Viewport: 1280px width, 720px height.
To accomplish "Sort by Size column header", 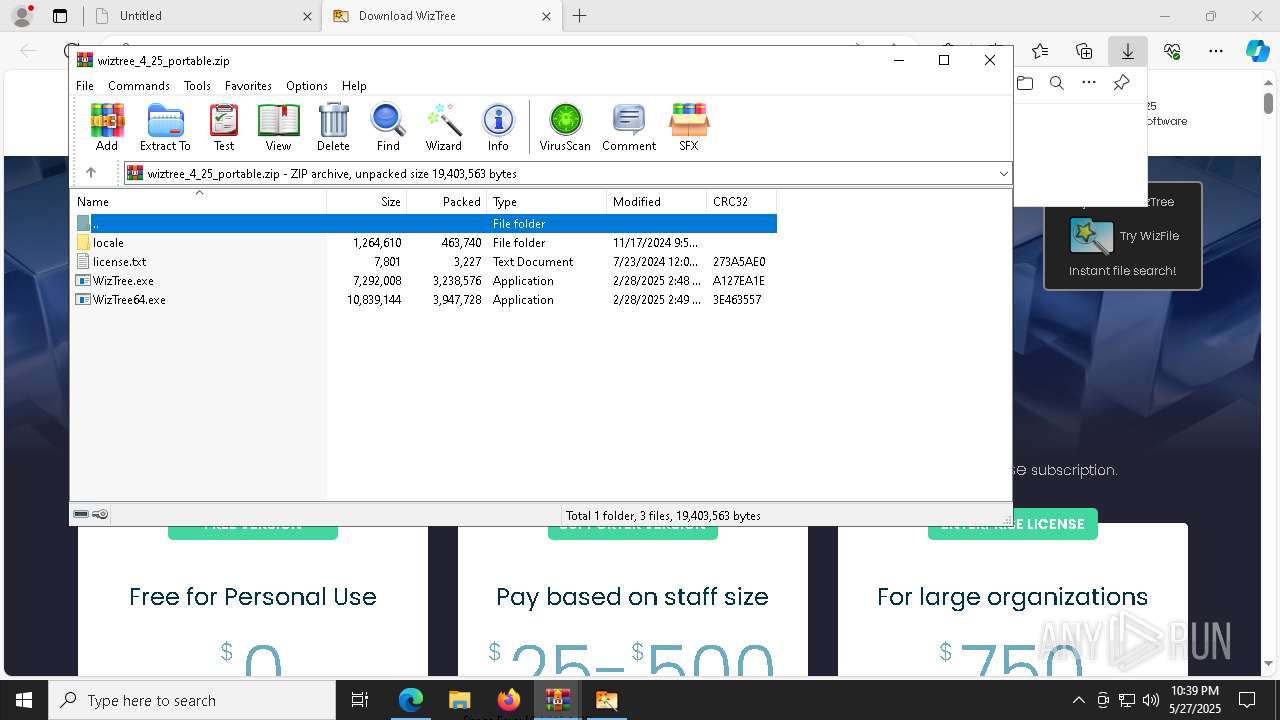I will [367, 202].
